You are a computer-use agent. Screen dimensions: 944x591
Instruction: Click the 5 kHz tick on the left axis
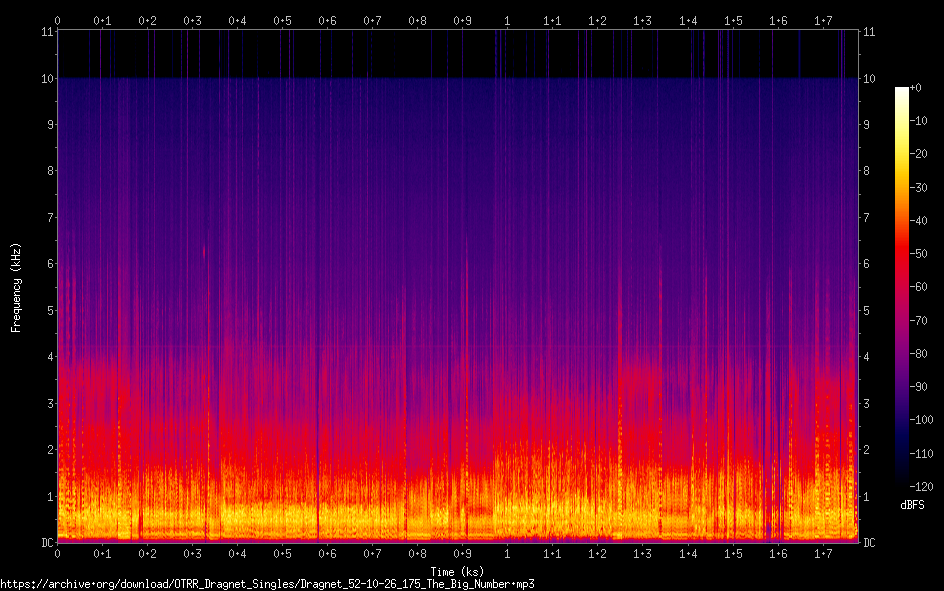click(49, 310)
